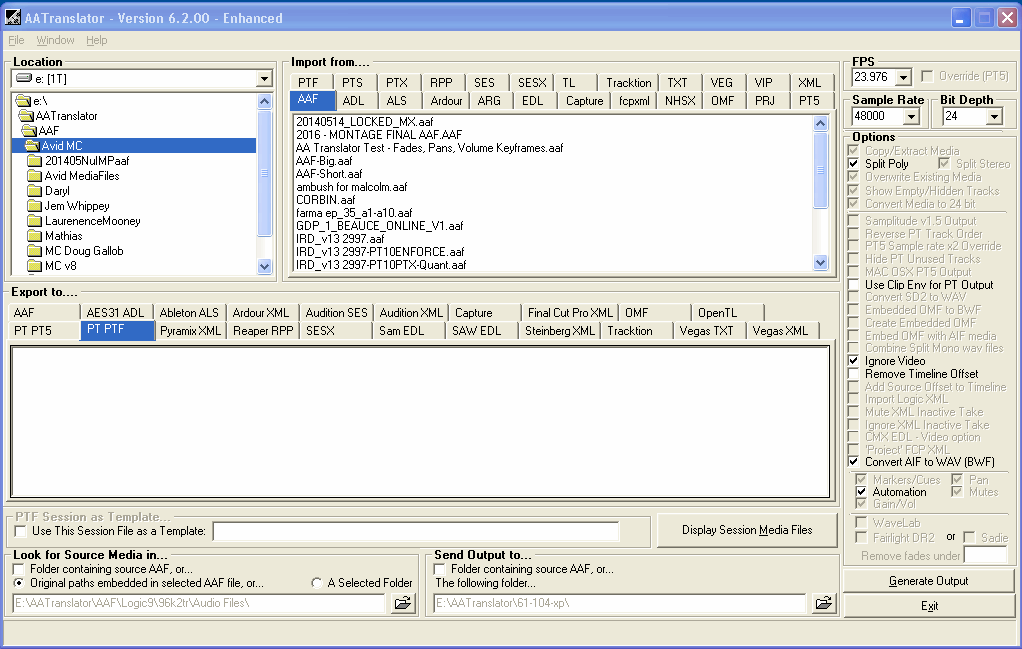Toggle the Automation checkbox
The width and height of the screenshot is (1022, 649).
point(861,492)
